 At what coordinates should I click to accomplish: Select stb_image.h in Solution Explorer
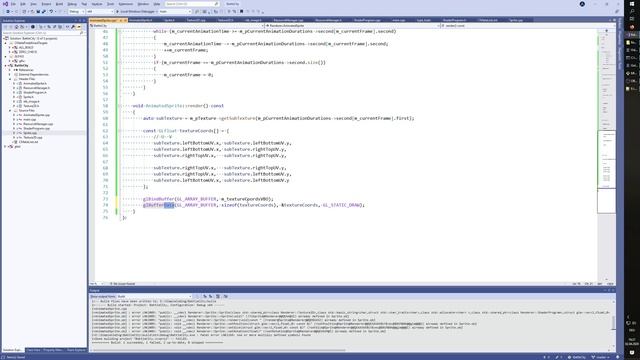click(31, 101)
